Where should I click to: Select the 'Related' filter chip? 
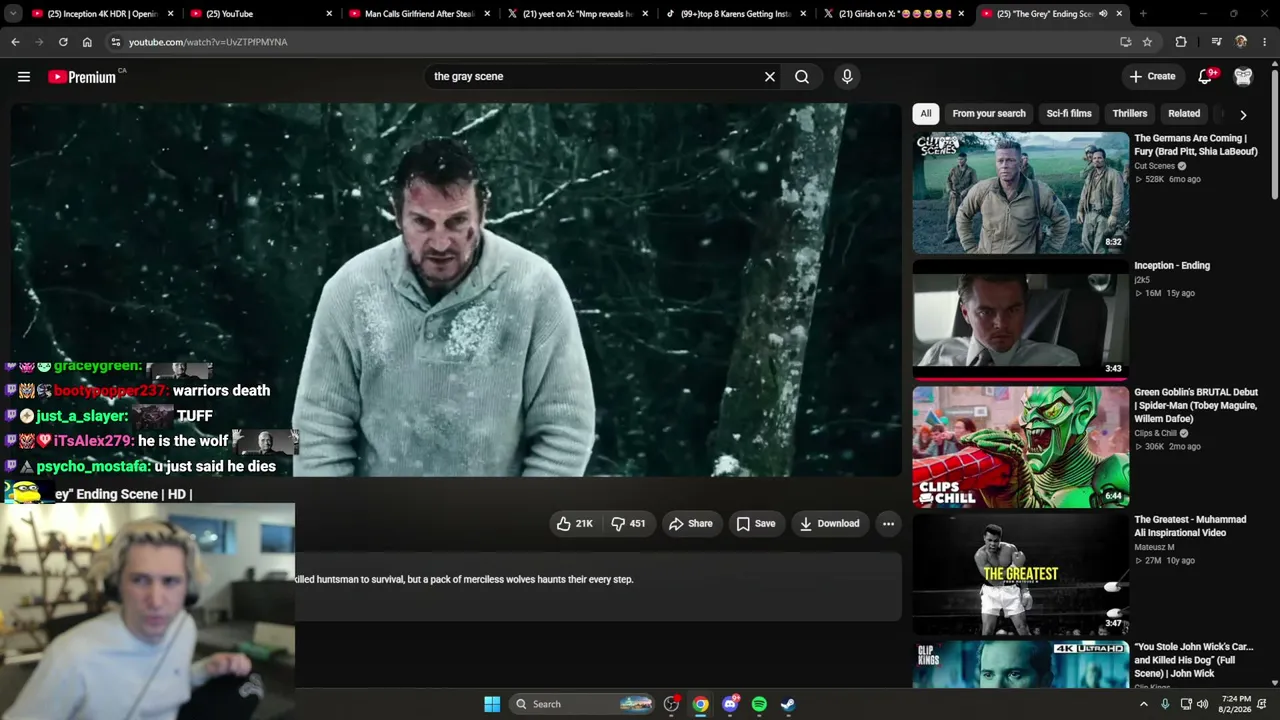1184,114
